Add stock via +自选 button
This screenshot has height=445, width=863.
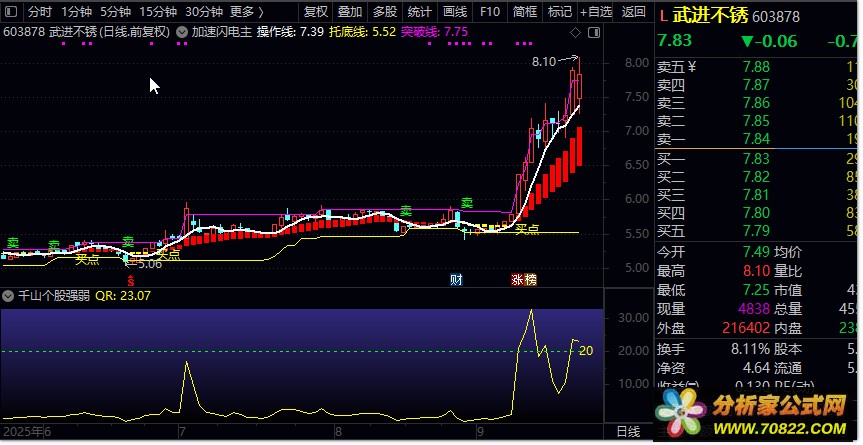596,12
